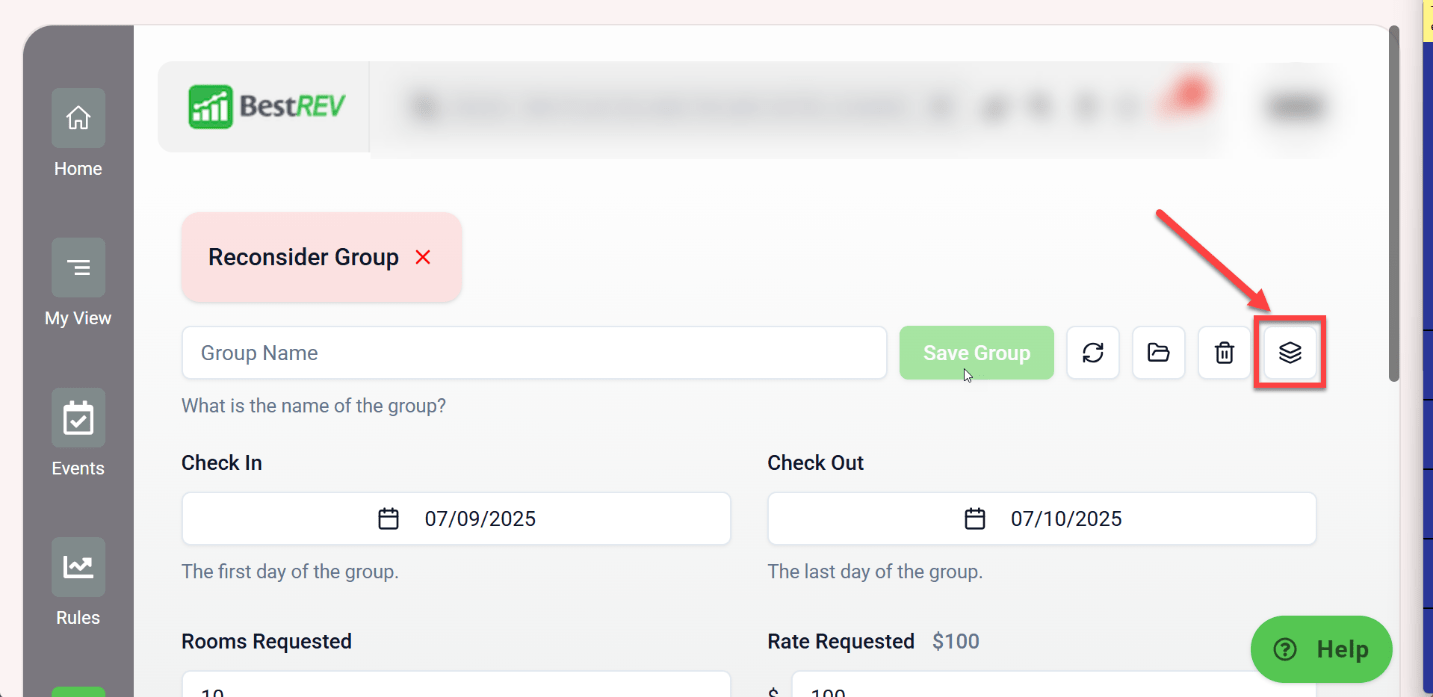Click the Rooms Requested input box

coord(456,684)
